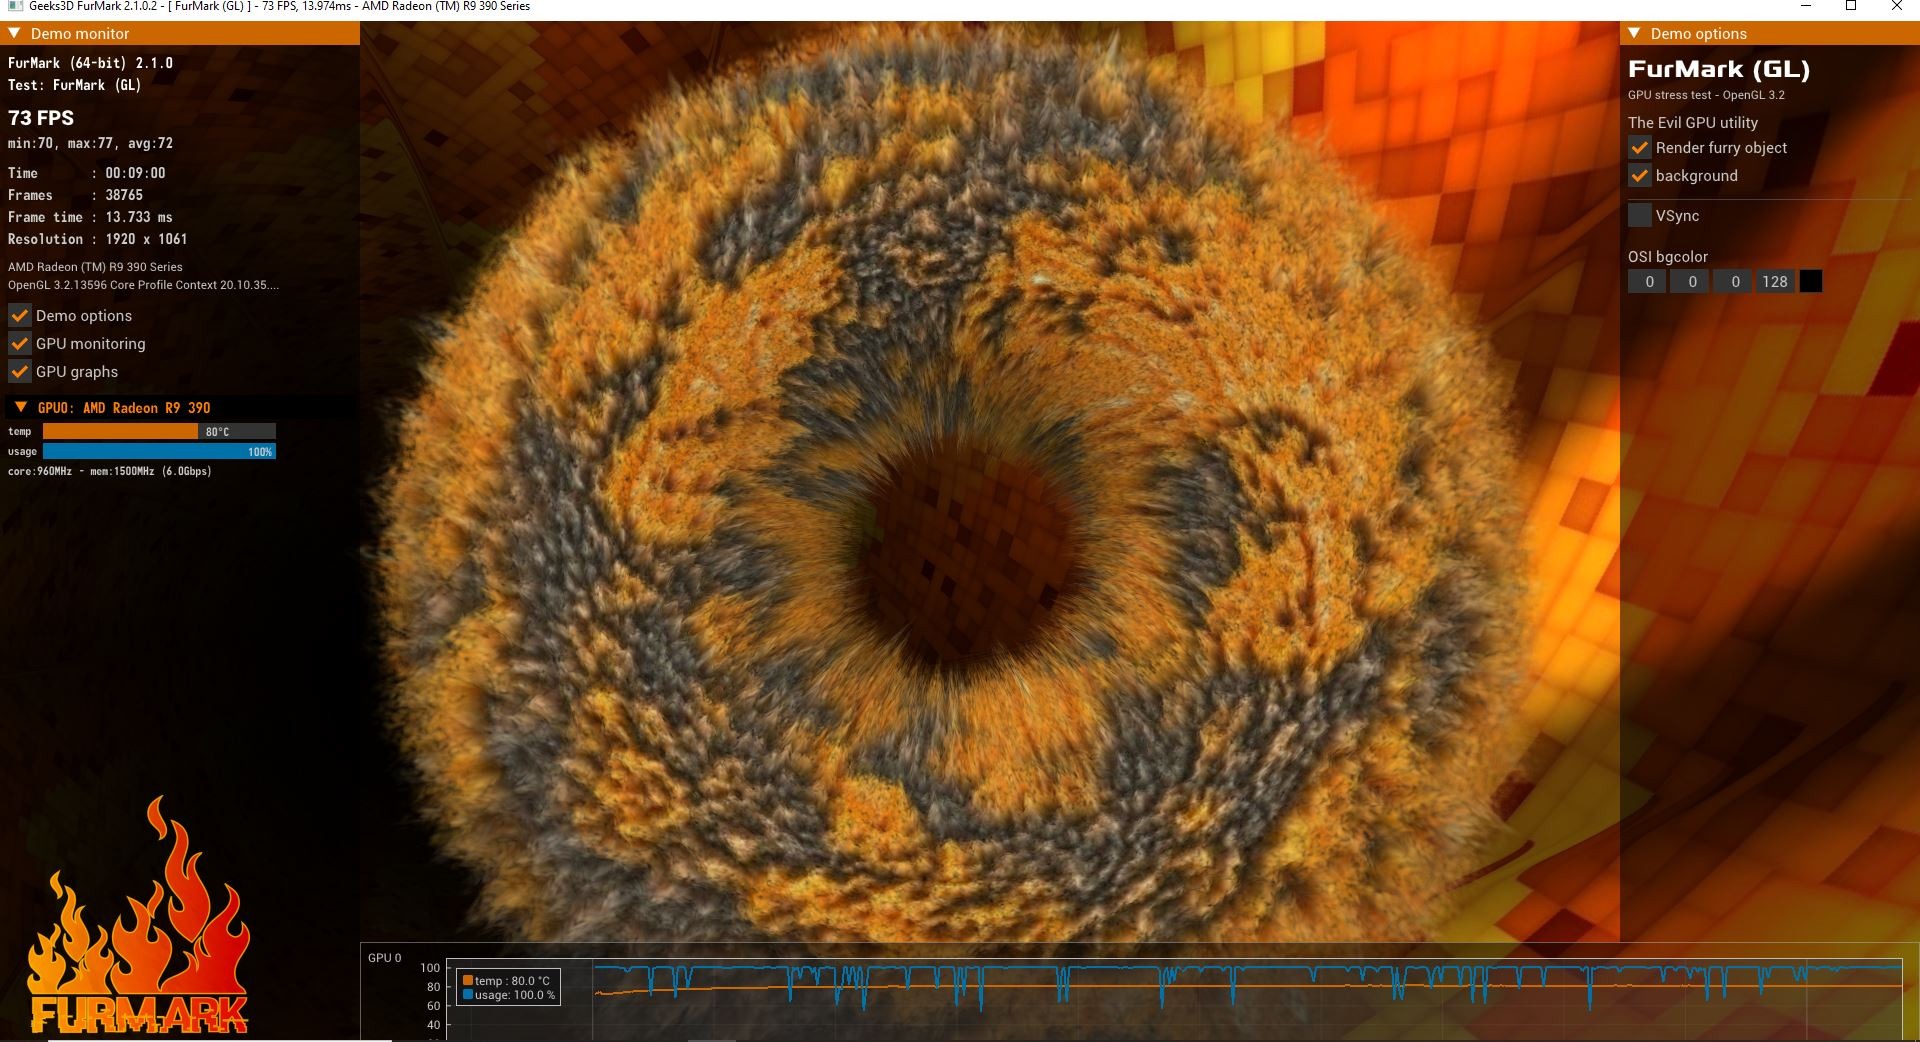
Task: Click the GPU 0 graph label
Action: coord(384,958)
